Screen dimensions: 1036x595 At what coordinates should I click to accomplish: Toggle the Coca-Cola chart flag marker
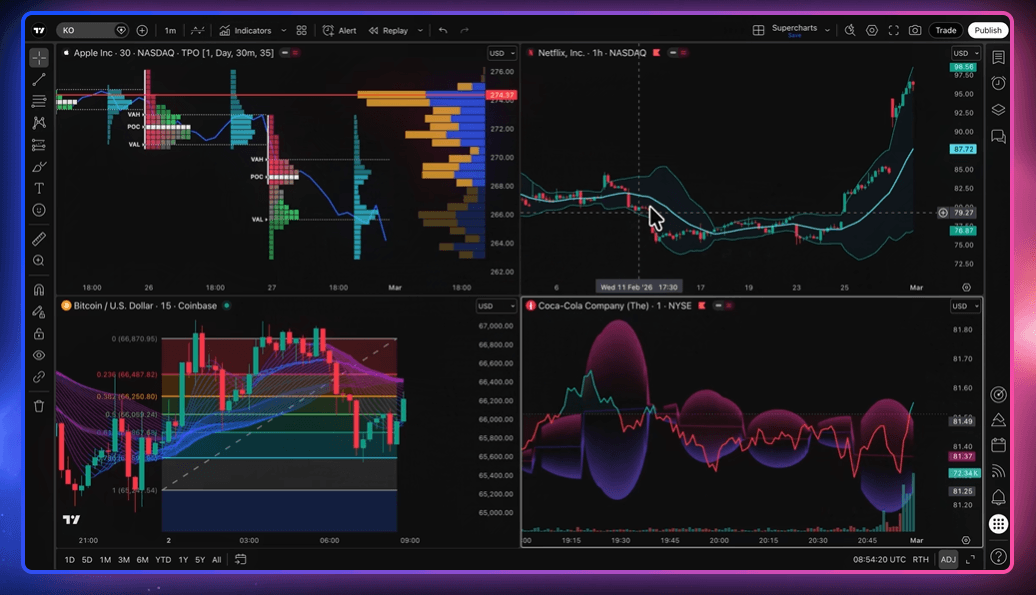(702, 306)
